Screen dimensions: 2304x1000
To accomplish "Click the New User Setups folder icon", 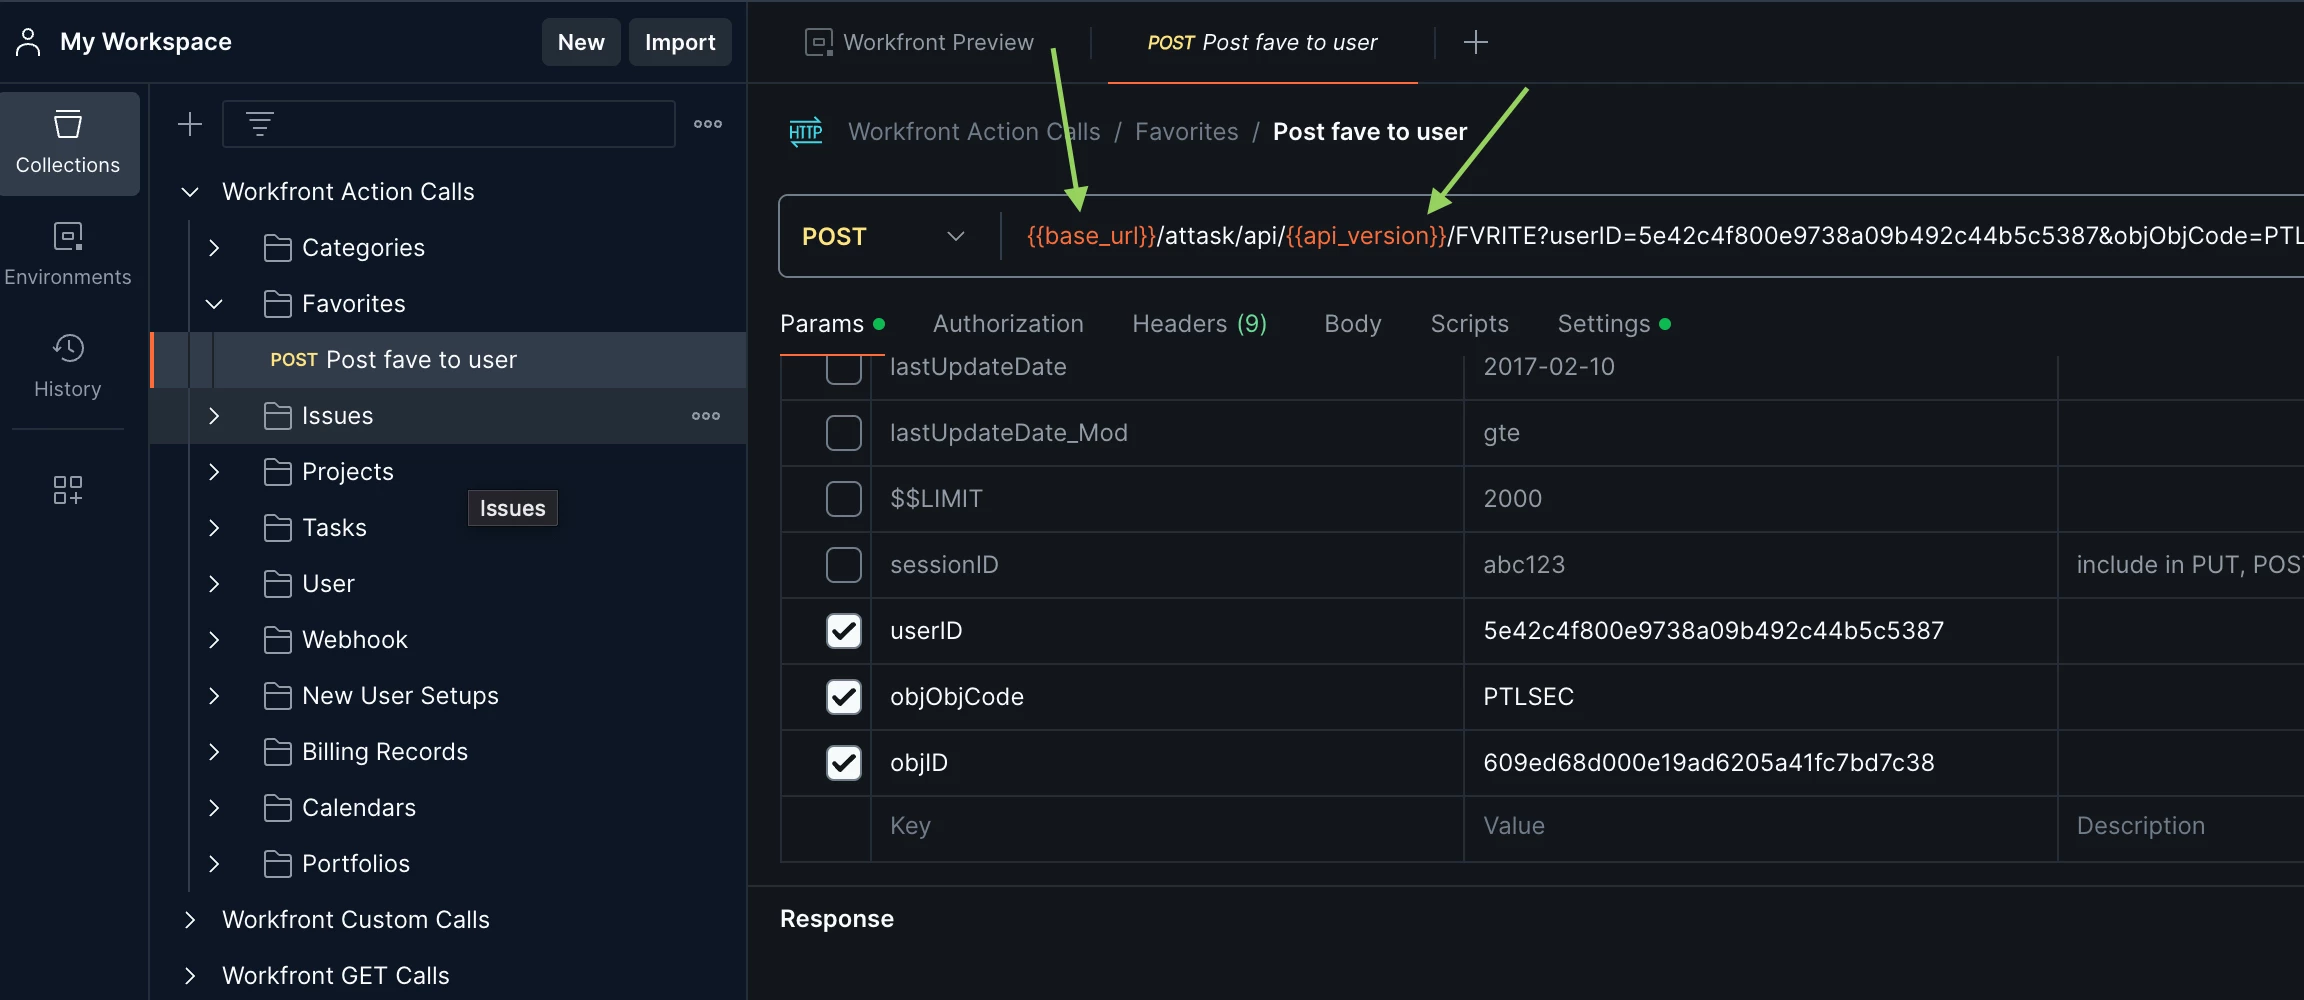I will [x=278, y=696].
